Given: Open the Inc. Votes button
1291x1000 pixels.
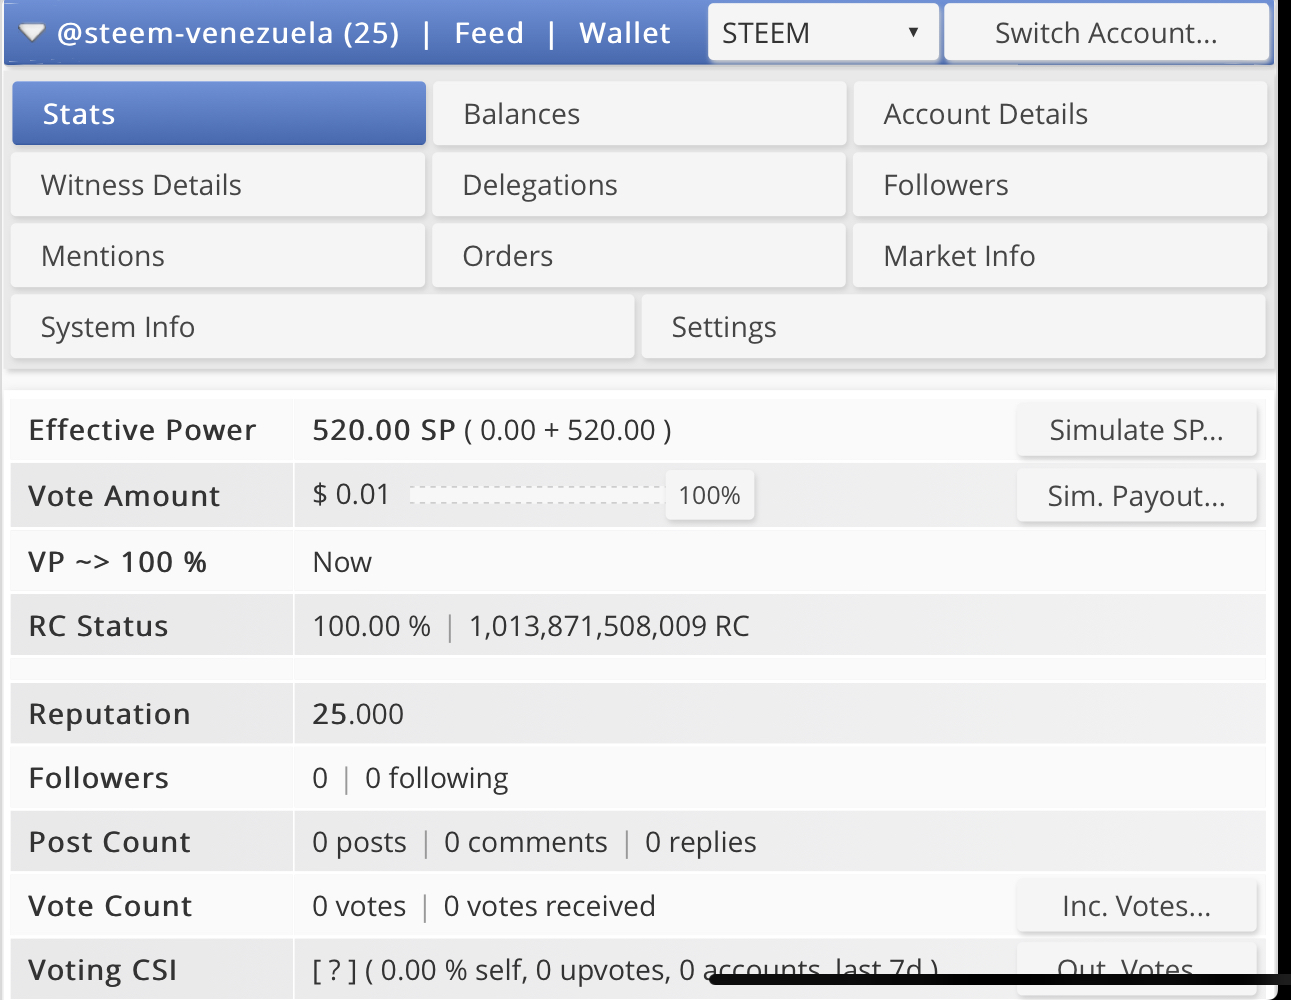Looking at the screenshot, I should pos(1137,906).
